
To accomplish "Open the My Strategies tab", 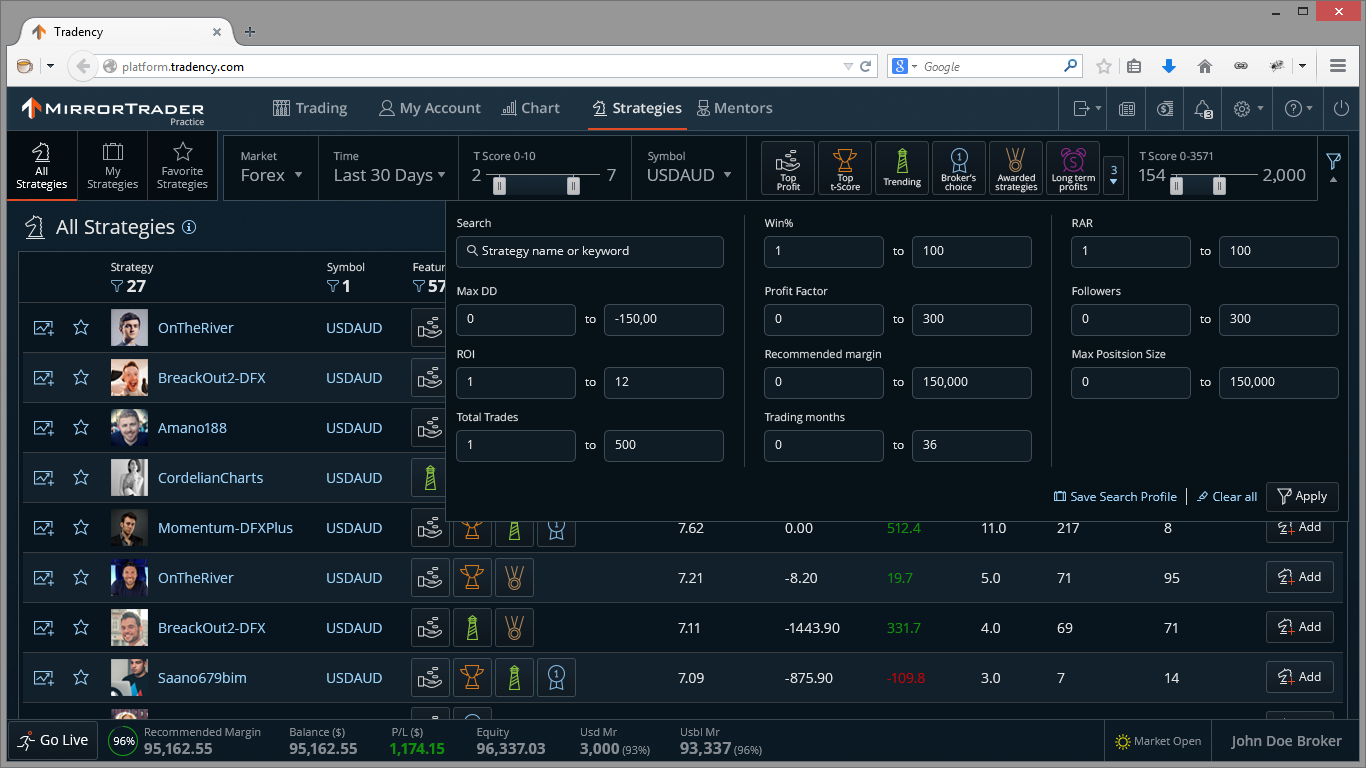I will (x=112, y=166).
